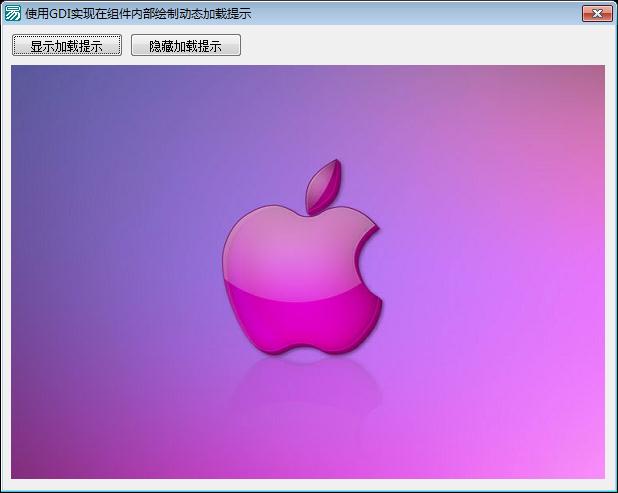Select the pink apple picture box
618x493 pixels.
tap(308, 272)
